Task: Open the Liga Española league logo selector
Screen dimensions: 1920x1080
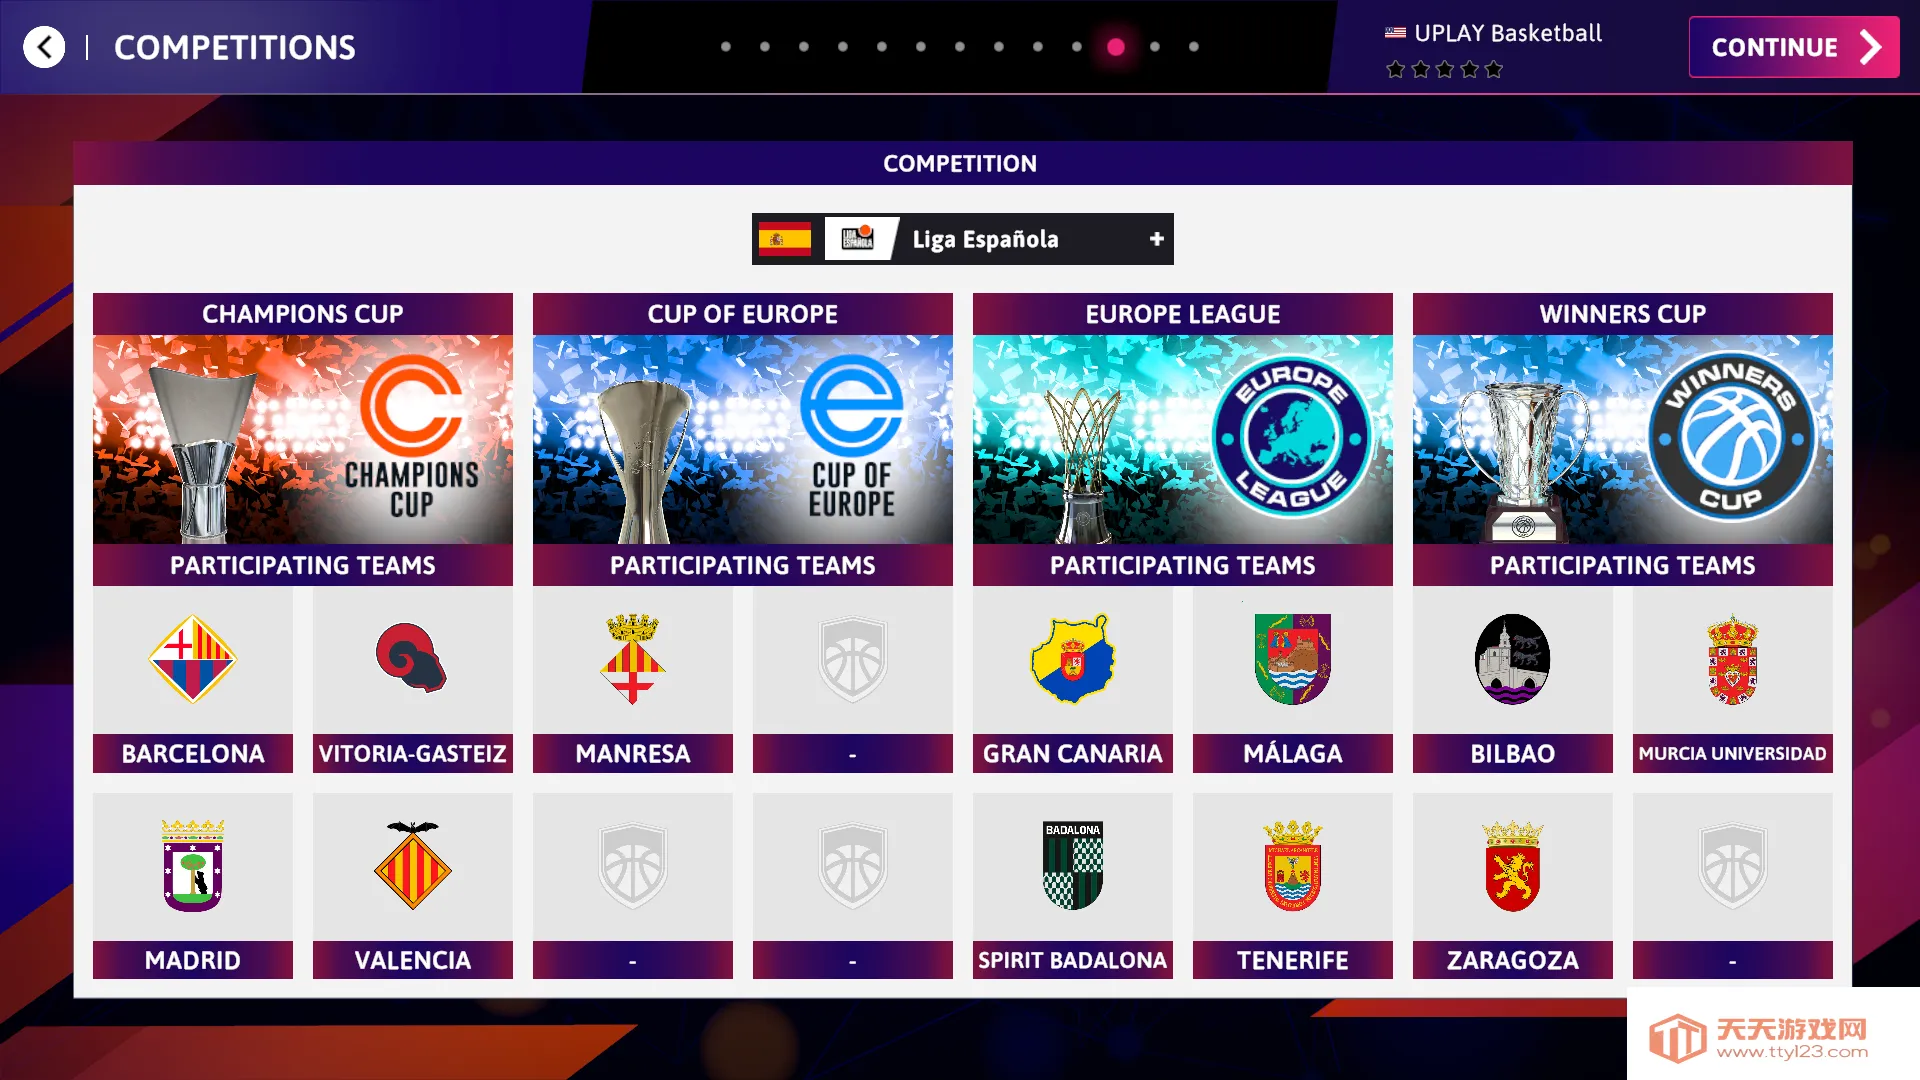Action: click(x=858, y=239)
